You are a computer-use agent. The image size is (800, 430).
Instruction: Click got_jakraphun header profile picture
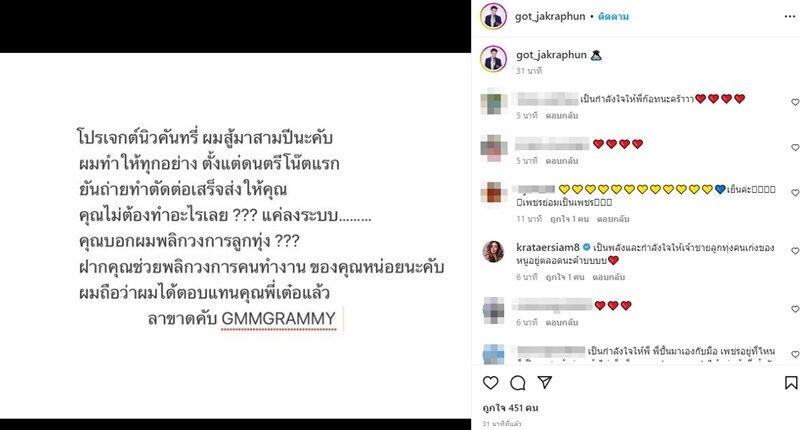pos(493,16)
